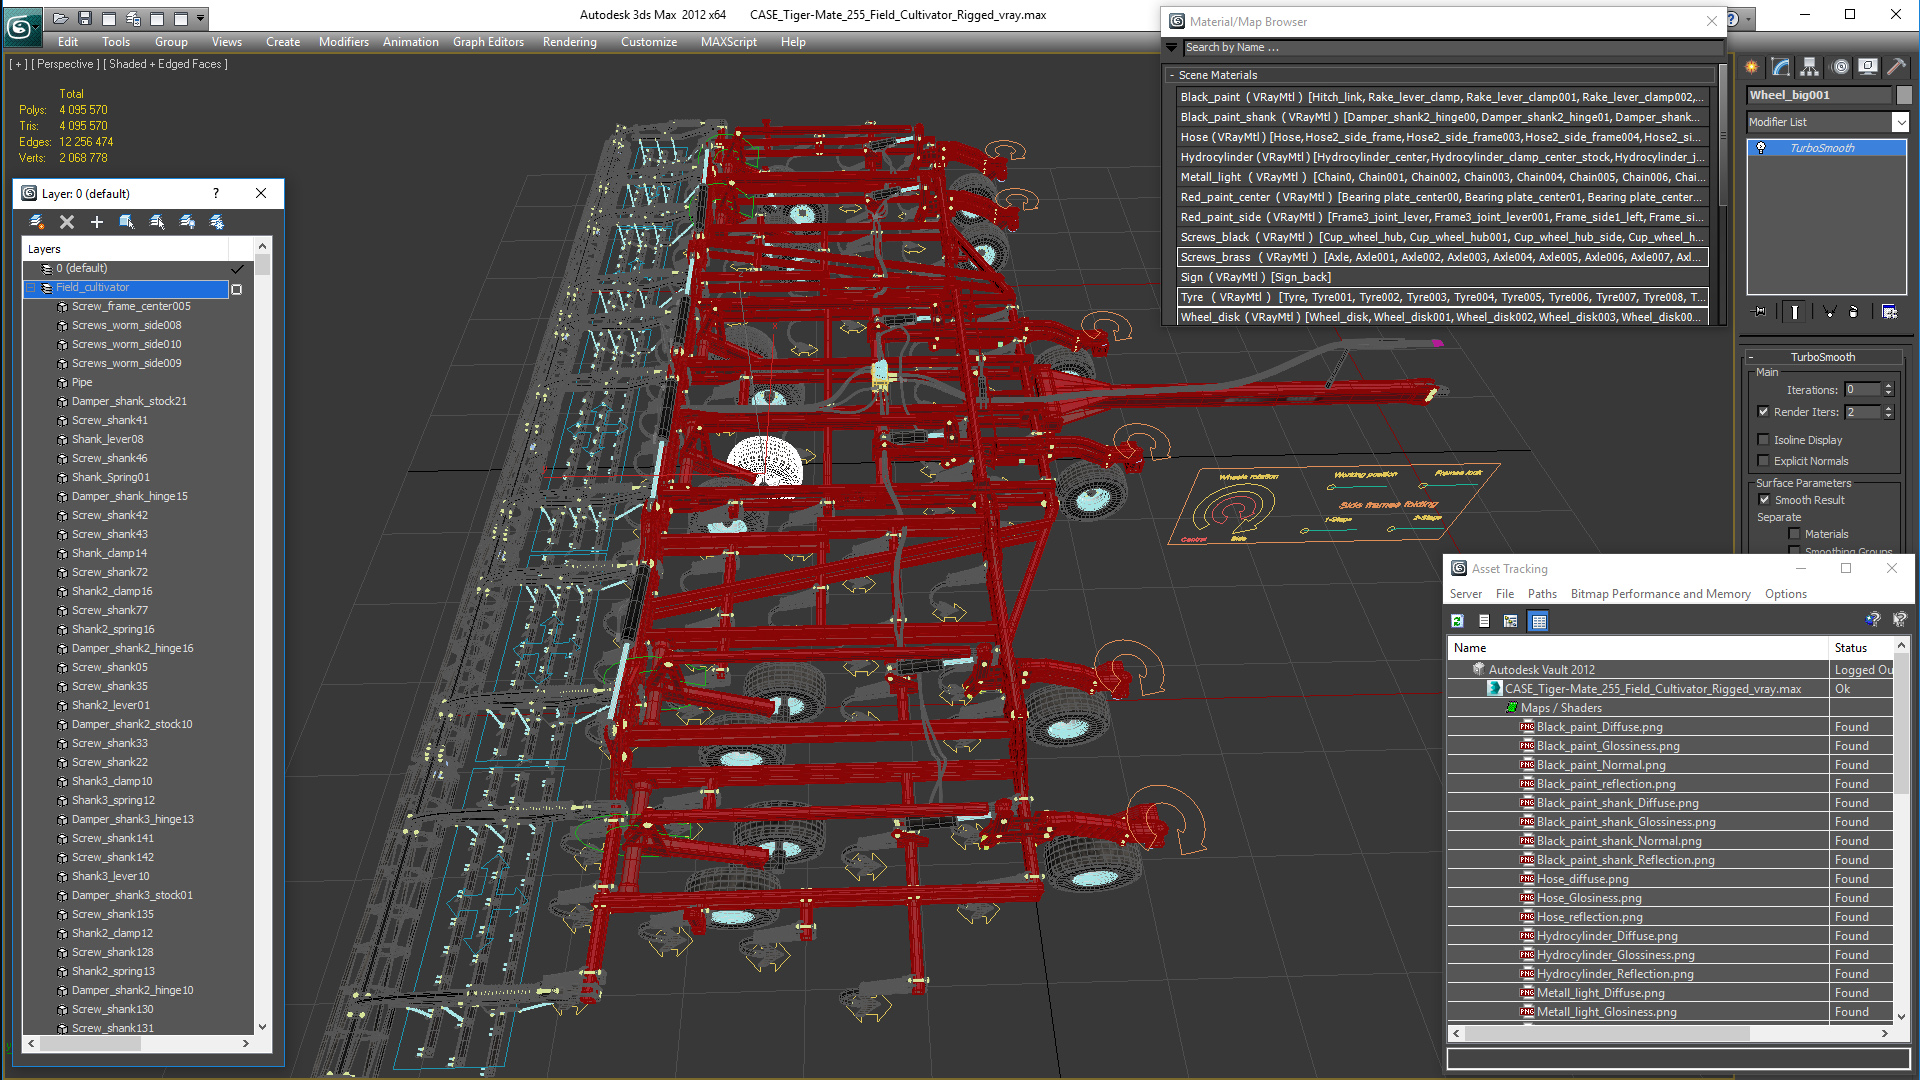This screenshot has width=1920, height=1080.
Task: Click Remove Modifier from stack icon
Action: (1853, 312)
